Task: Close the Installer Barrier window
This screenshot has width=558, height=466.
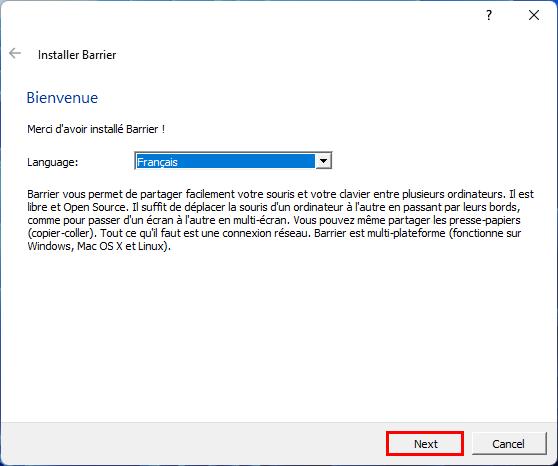Action: pos(534,15)
